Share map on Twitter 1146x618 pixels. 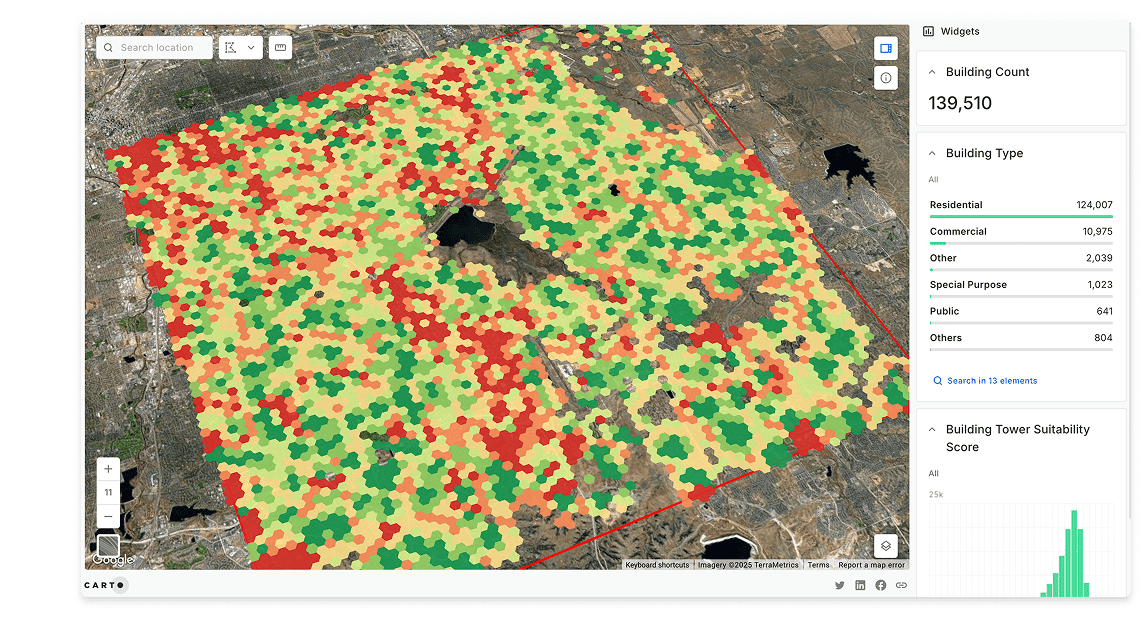(x=839, y=585)
